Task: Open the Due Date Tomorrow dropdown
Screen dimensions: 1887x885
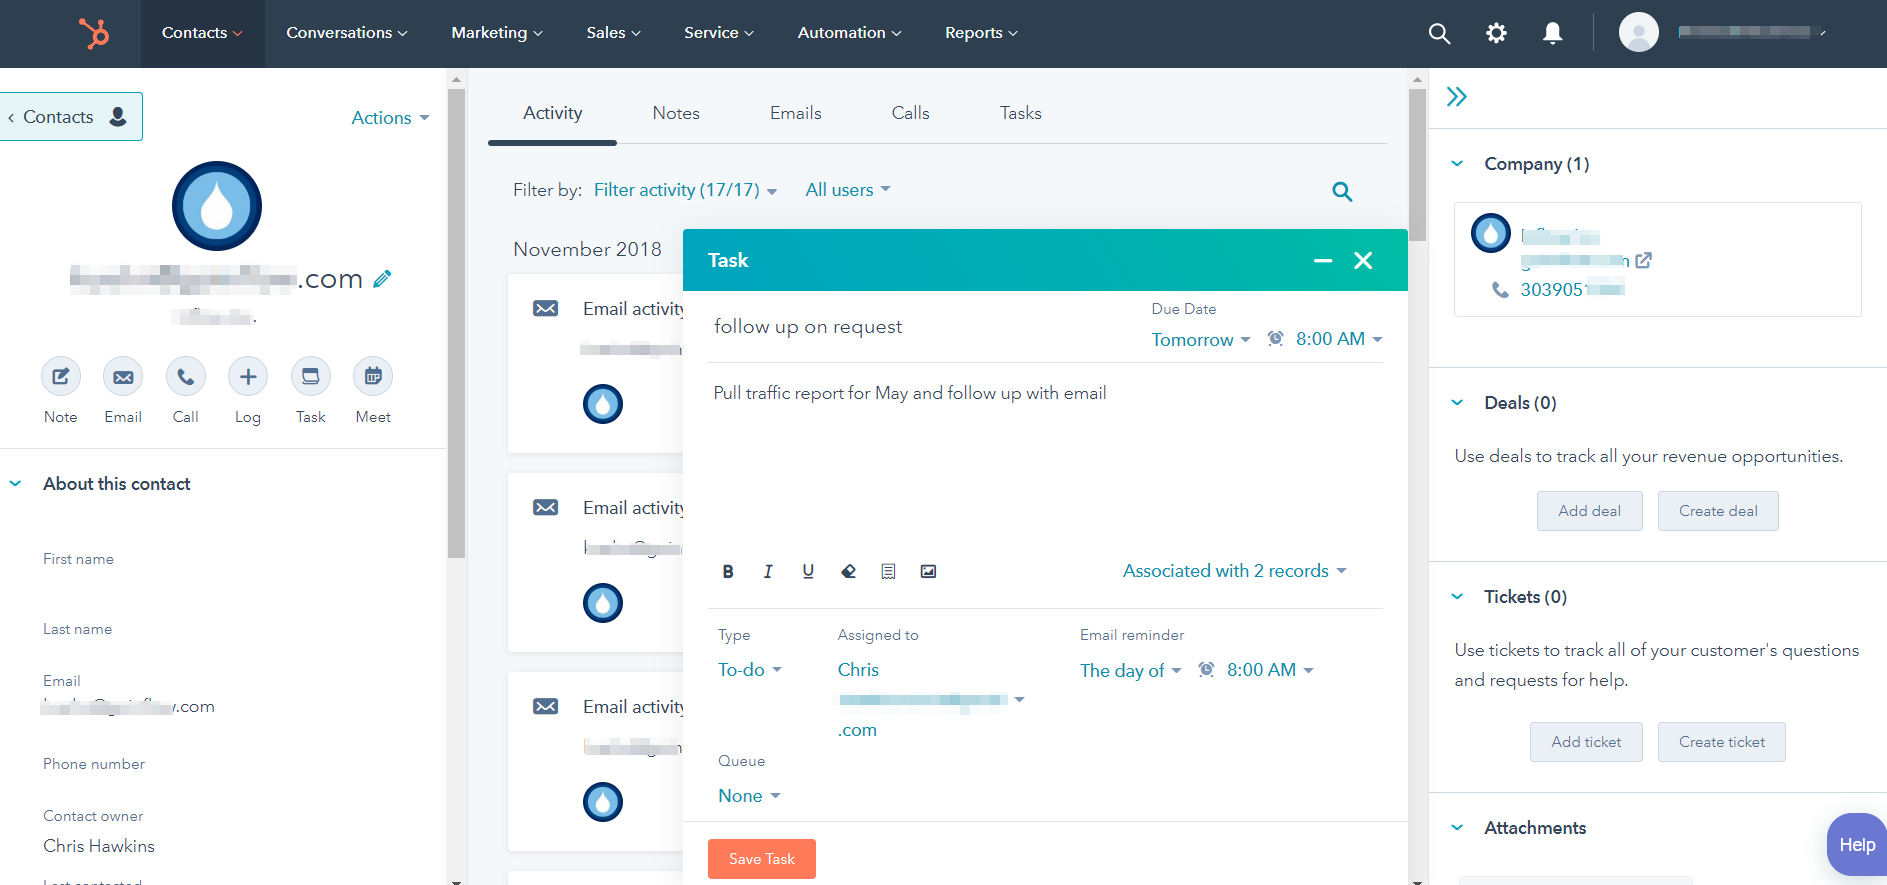Action: 1200,340
